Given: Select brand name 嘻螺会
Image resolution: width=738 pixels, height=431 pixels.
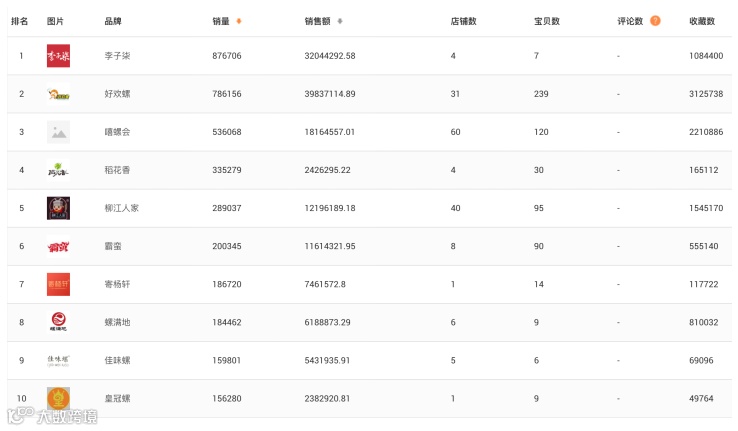Looking at the screenshot, I should coord(117,132).
